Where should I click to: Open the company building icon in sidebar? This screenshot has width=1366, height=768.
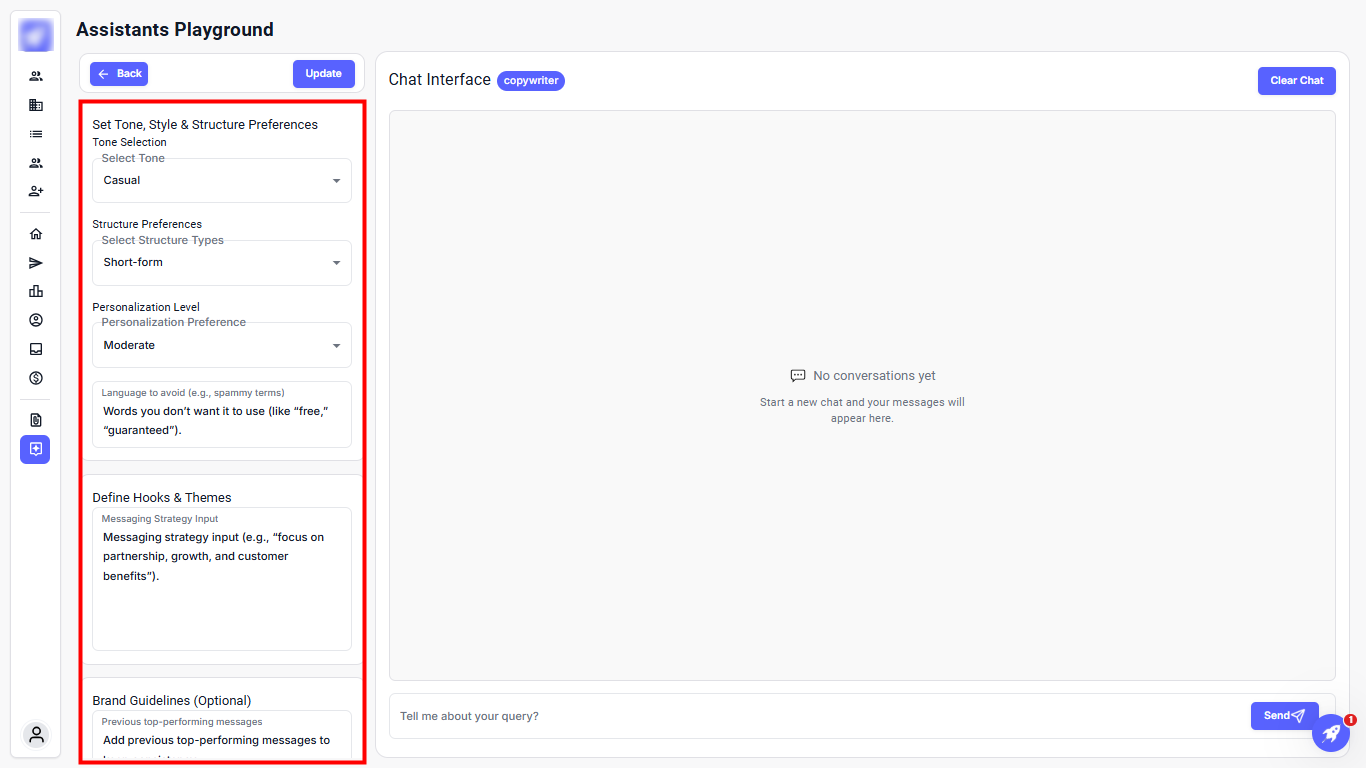pos(36,105)
